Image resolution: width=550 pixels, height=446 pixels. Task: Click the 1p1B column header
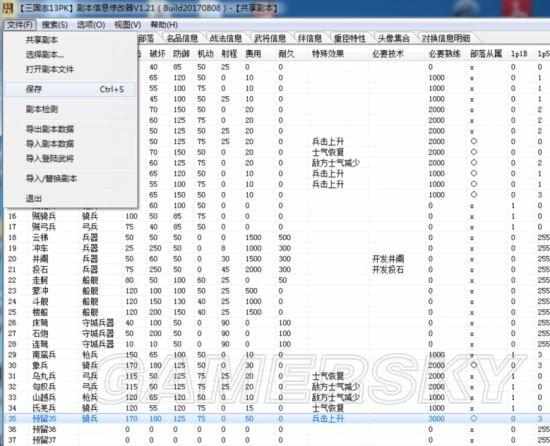pyautogui.click(x=519, y=54)
